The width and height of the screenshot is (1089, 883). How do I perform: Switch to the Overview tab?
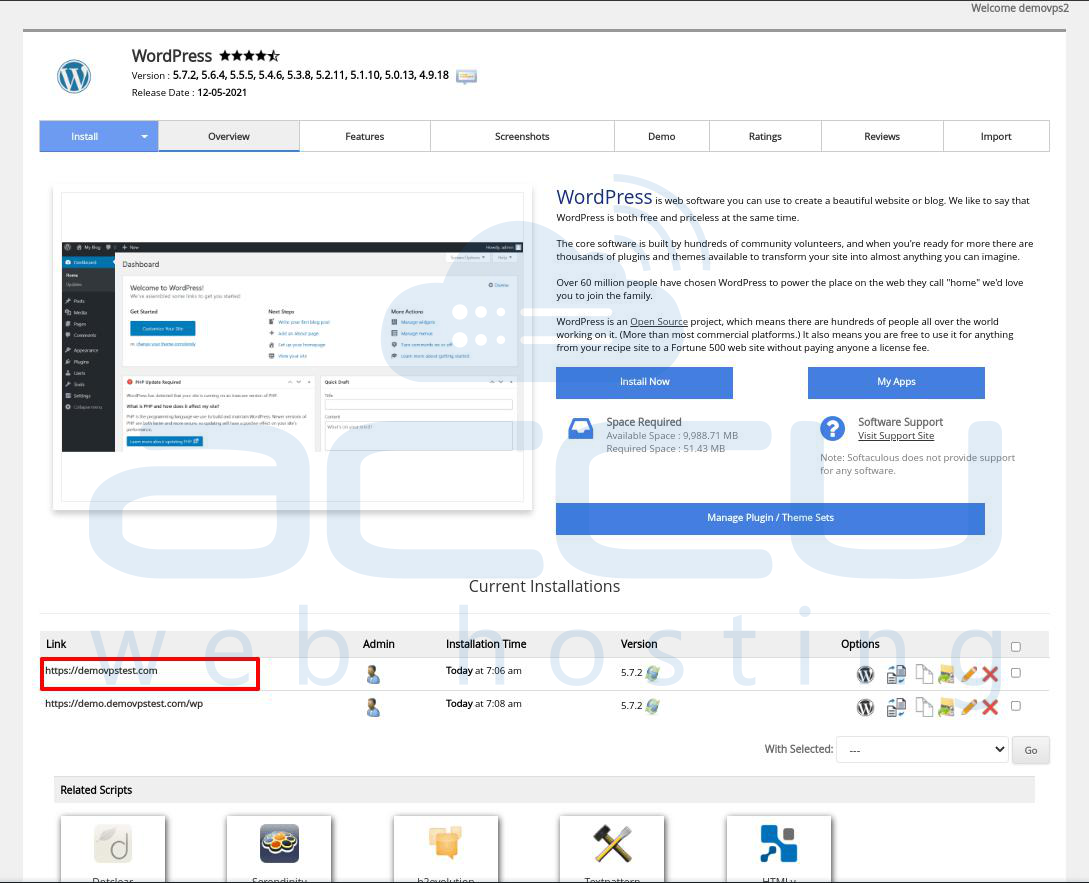click(x=228, y=136)
